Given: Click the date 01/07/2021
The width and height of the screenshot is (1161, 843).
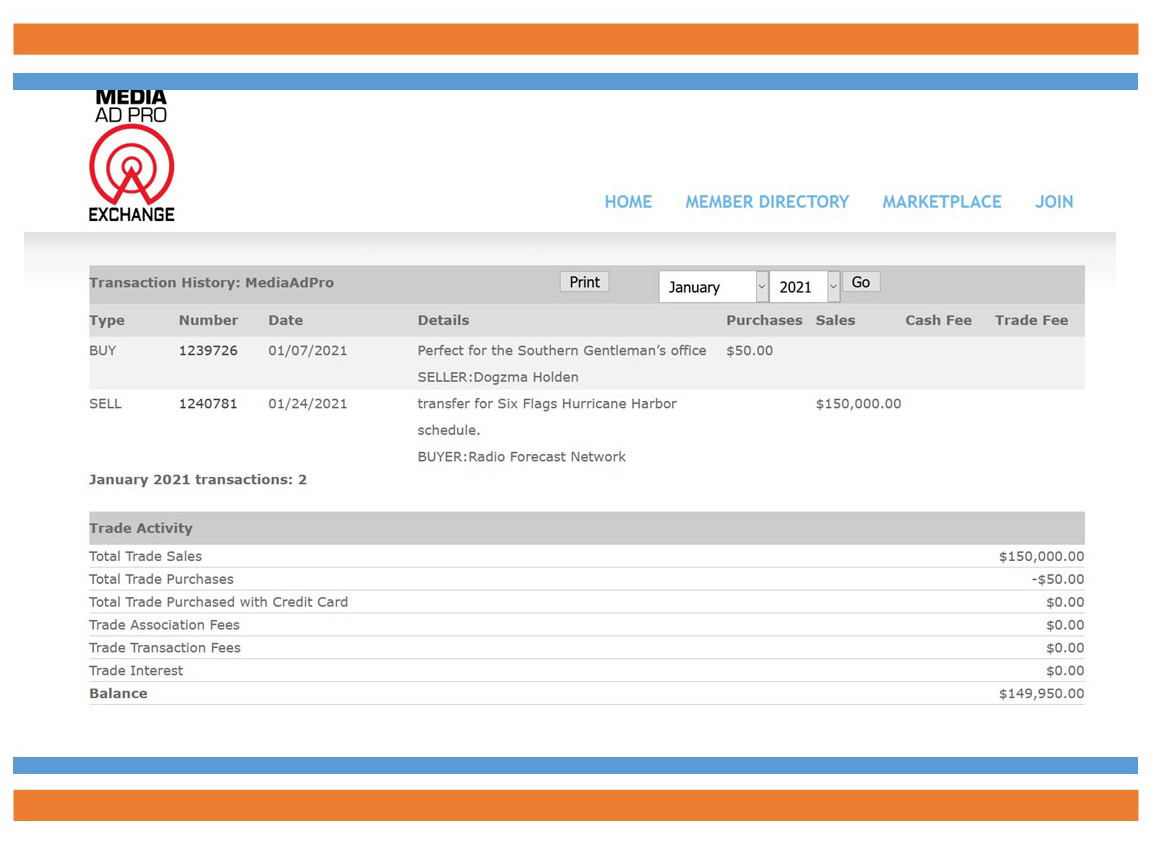Looking at the screenshot, I should 307,351.
